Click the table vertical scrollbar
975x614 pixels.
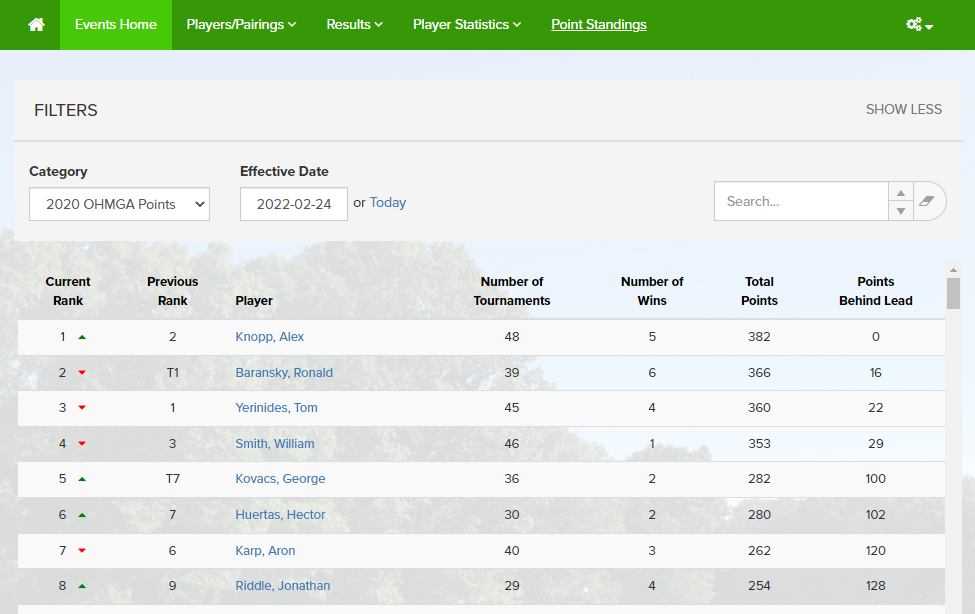pos(953,293)
